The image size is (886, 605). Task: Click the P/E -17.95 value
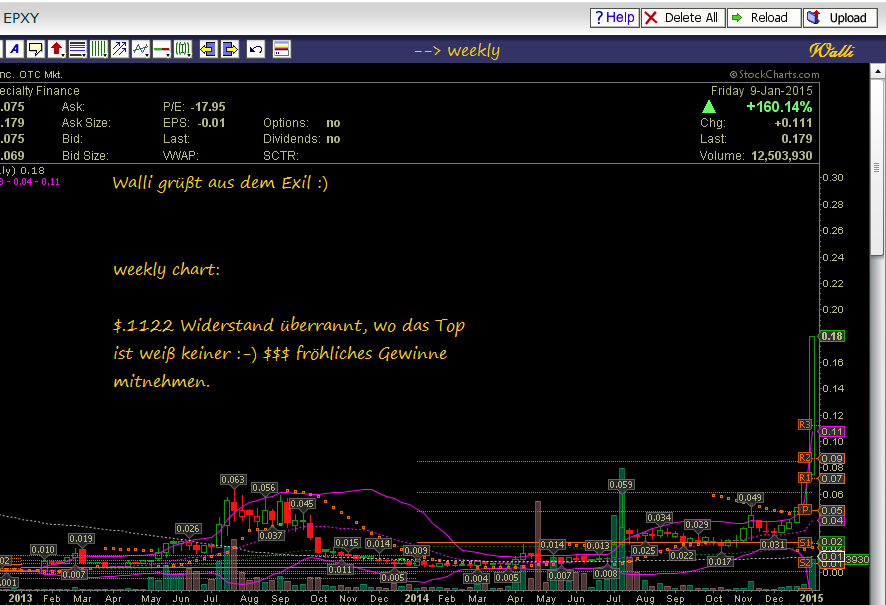pyautogui.click(x=208, y=107)
